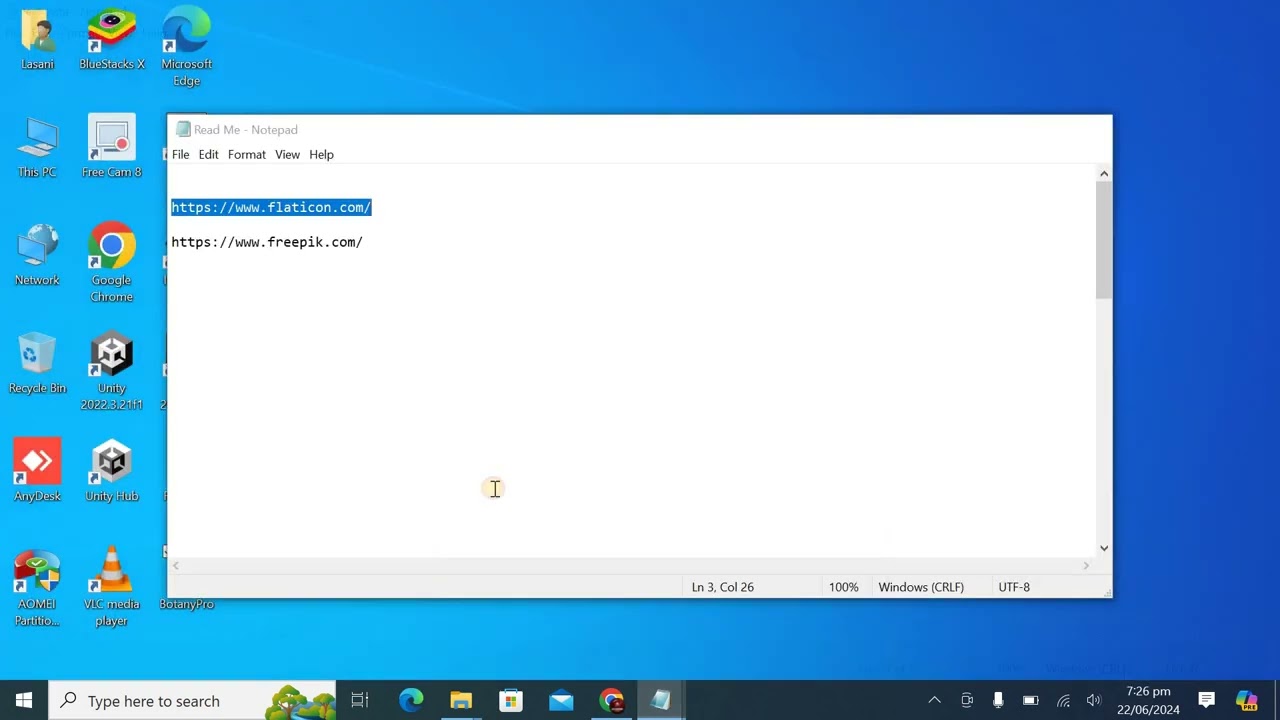Image resolution: width=1280 pixels, height=720 pixels.
Task: Open the Meet Now tray icon
Action: pyautogui.click(x=967, y=700)
